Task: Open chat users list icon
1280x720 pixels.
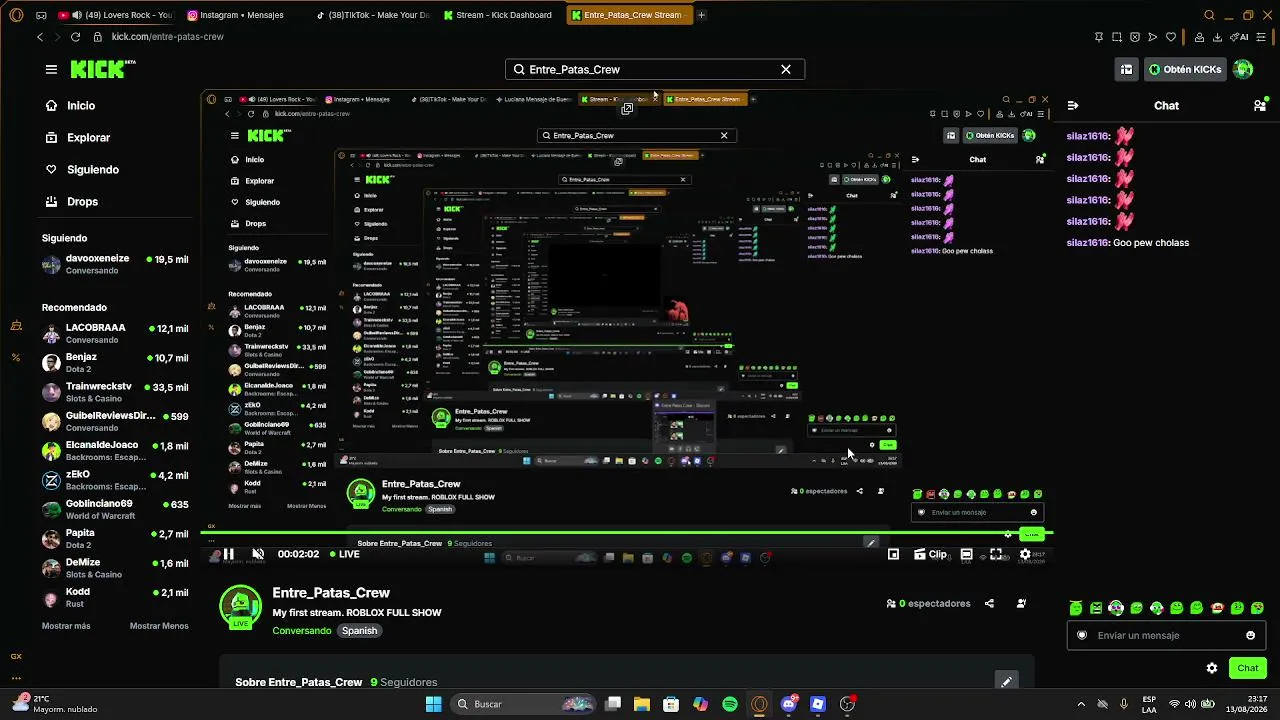Action: coord(1259,105)
